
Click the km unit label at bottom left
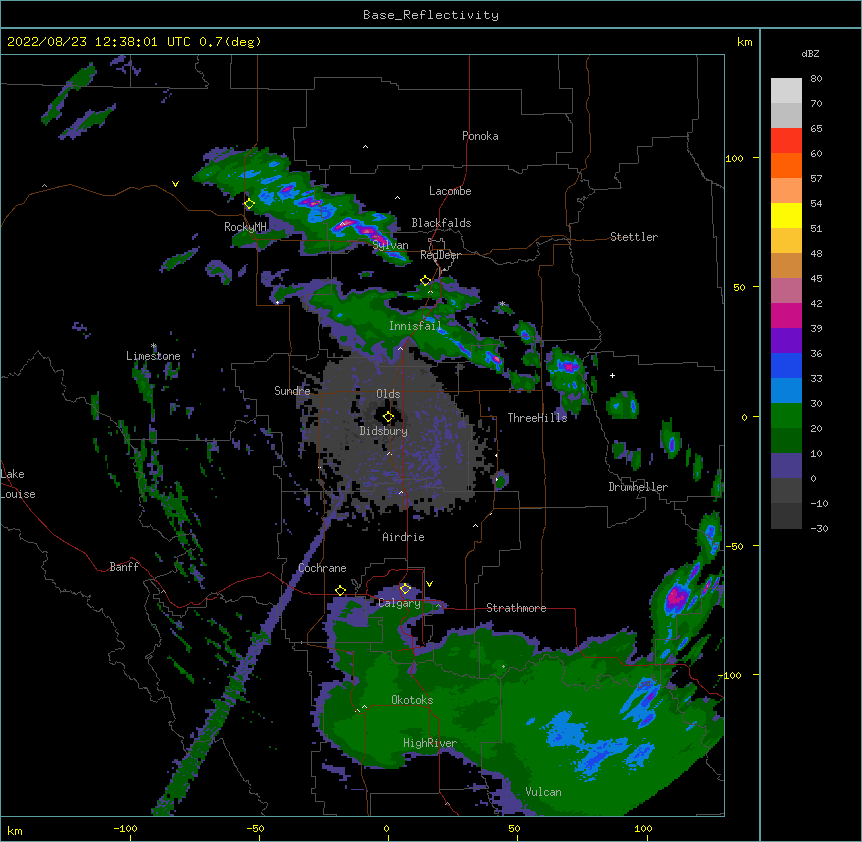15,830
